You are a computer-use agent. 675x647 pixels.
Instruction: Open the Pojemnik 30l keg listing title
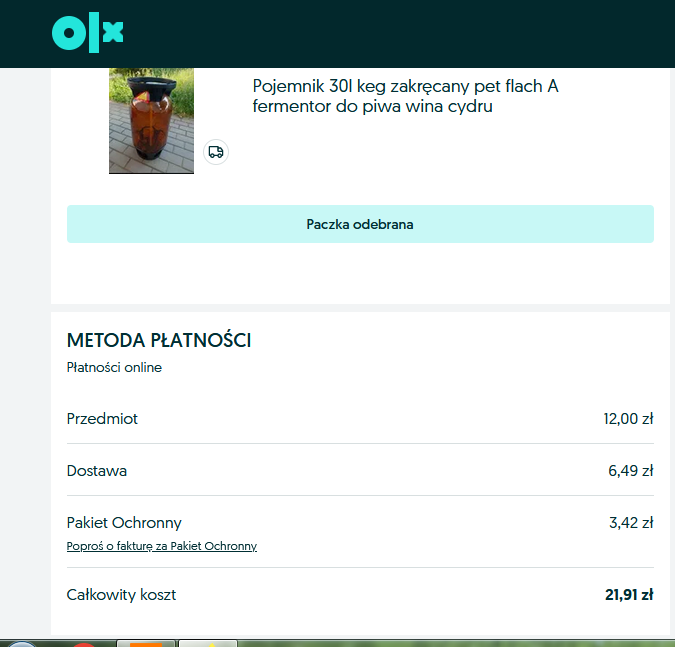405,96
